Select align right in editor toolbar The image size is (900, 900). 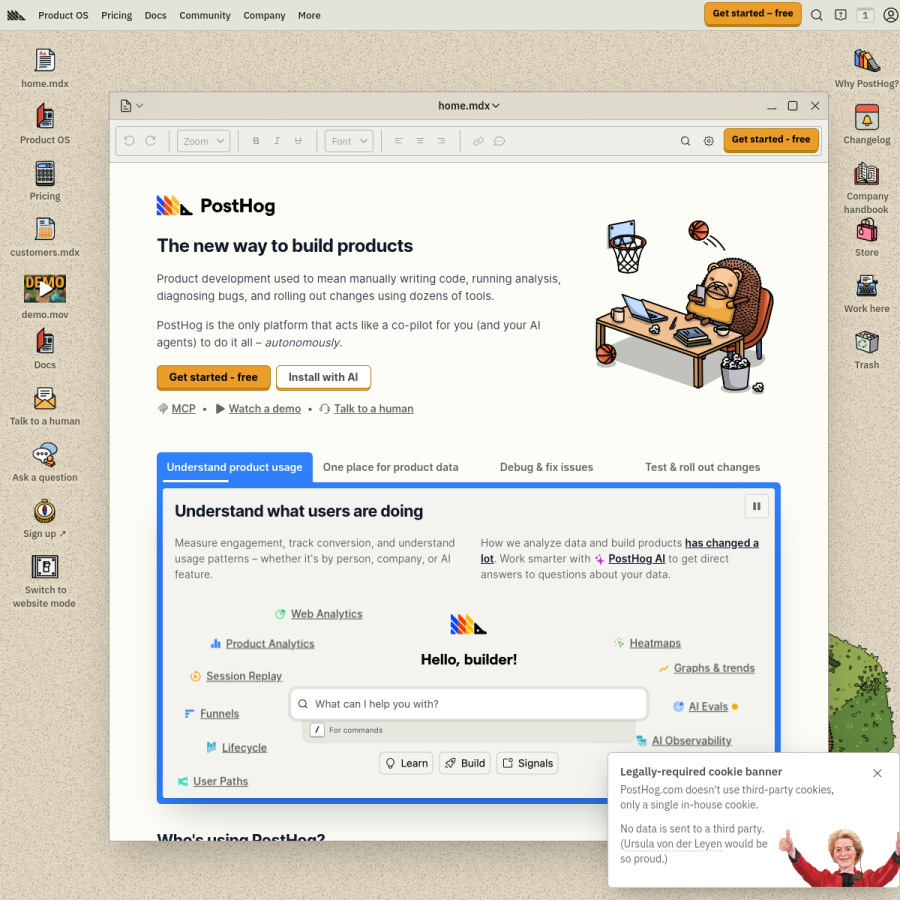click(x=441, y=141)
